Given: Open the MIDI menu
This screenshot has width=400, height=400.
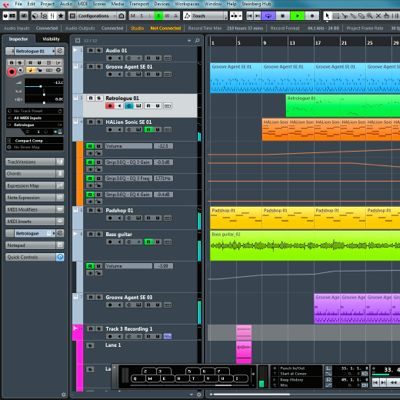Looking at the screenshot, I should click(82, 4).
